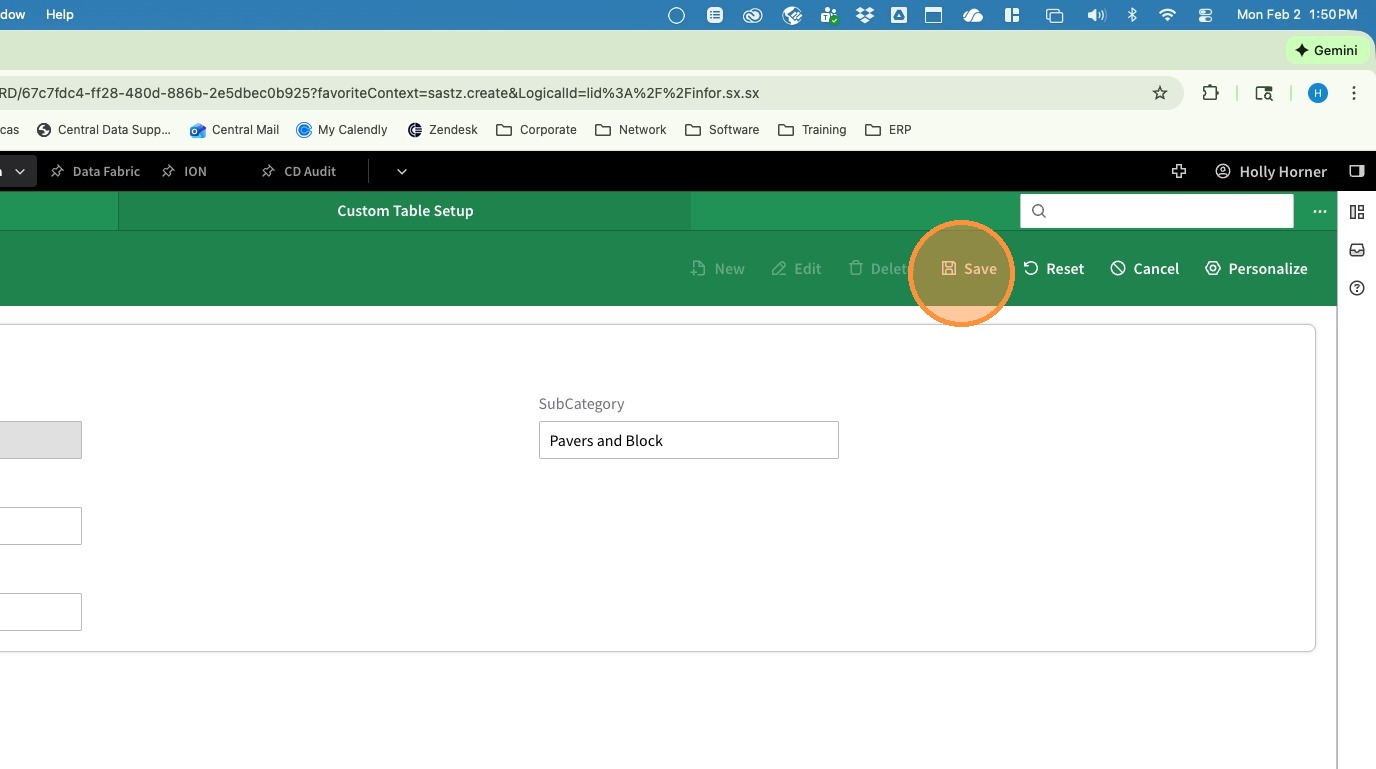Image resolution: width=1376 pixels, height=769 pixels.
Task: Click the plus cross icon near Holly Horner
Action: [x=1179, y=171]
